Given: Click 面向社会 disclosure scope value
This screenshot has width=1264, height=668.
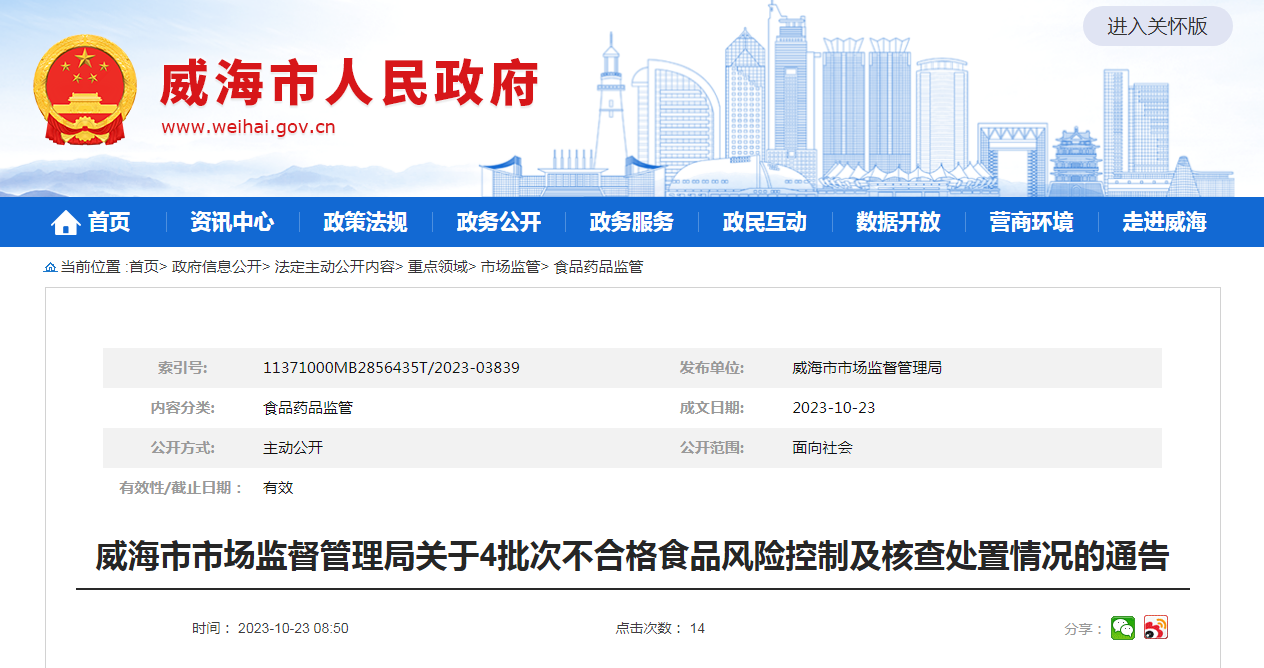Looking at the screenshot, I should [822, 448].
